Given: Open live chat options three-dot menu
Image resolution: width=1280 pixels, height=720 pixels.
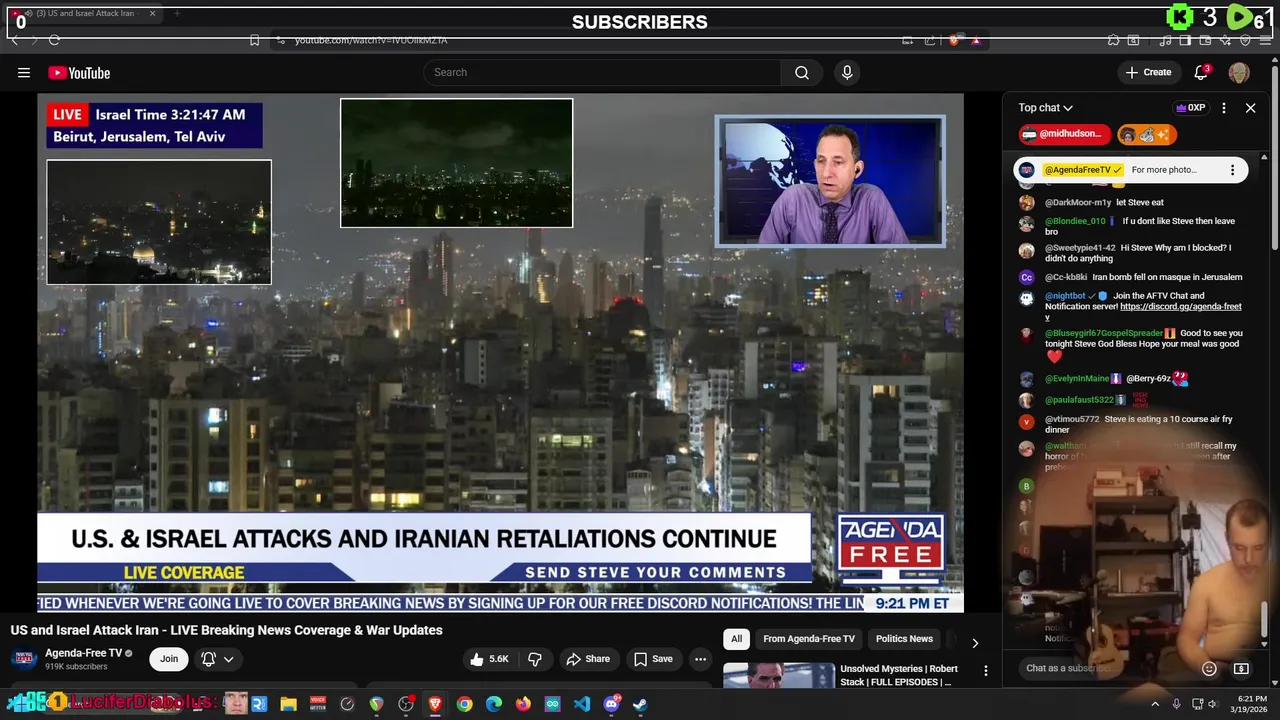Looking at the screenshot, I should [x=1223, y=108].
